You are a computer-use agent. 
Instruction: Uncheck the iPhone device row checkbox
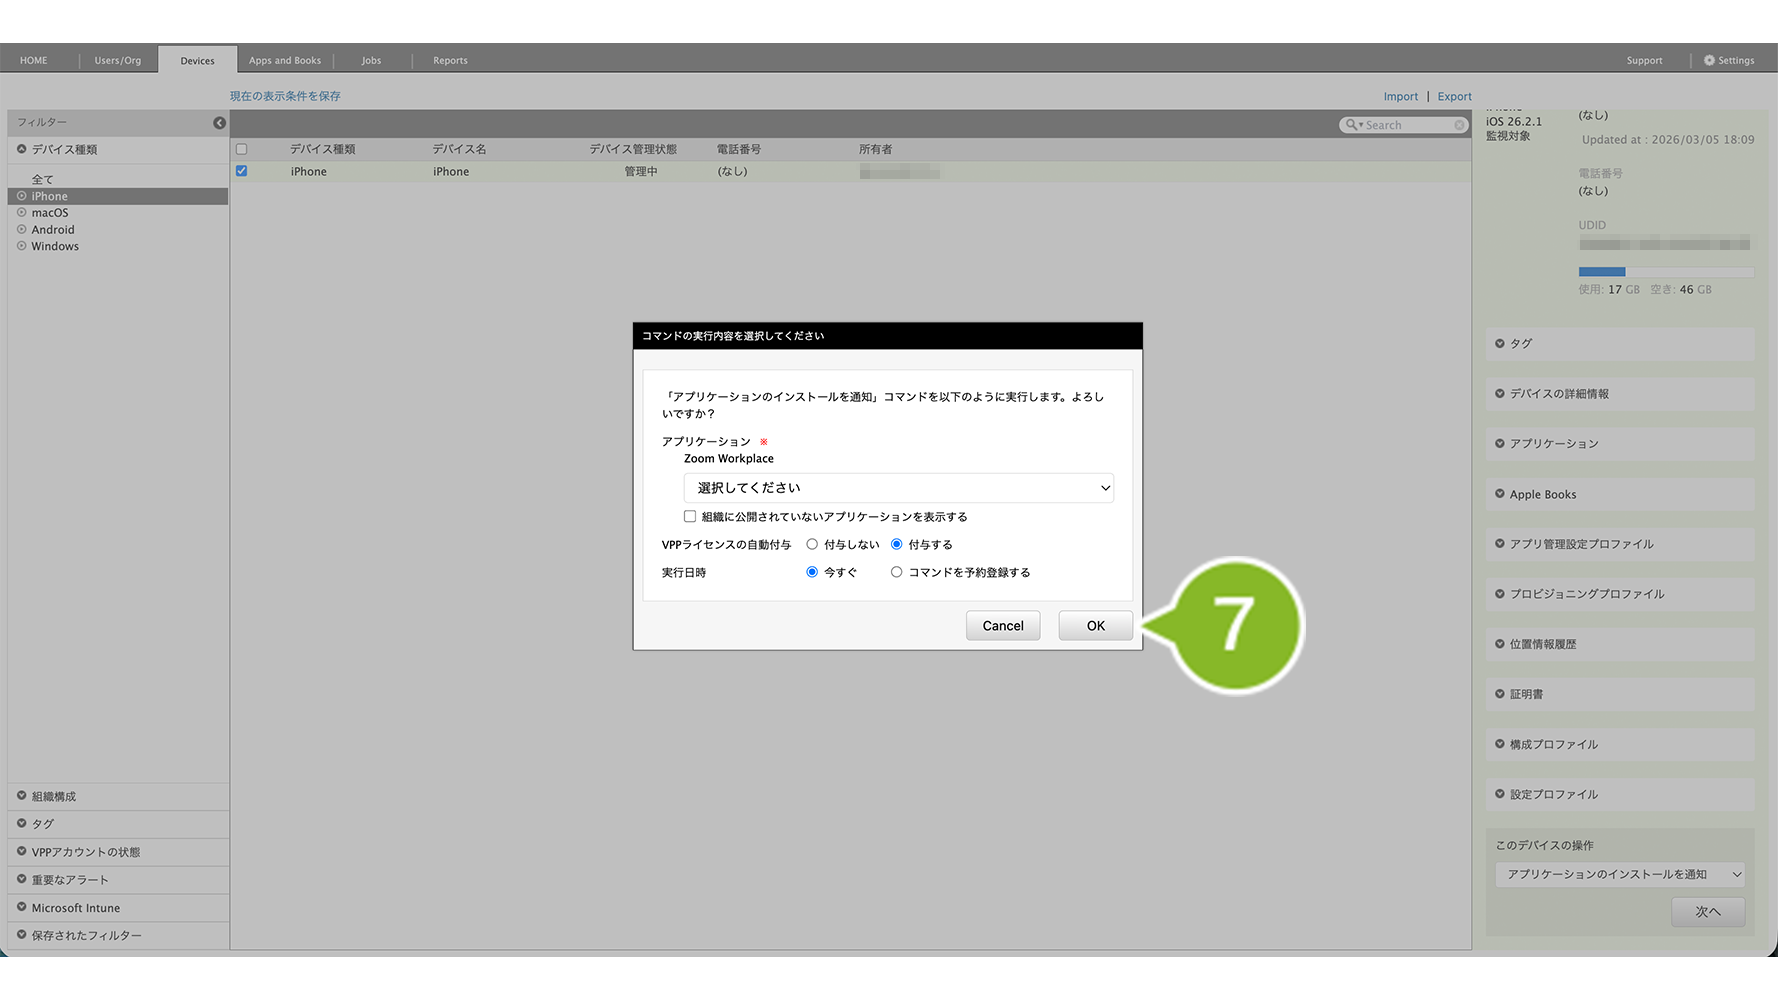tap(241, 171)
